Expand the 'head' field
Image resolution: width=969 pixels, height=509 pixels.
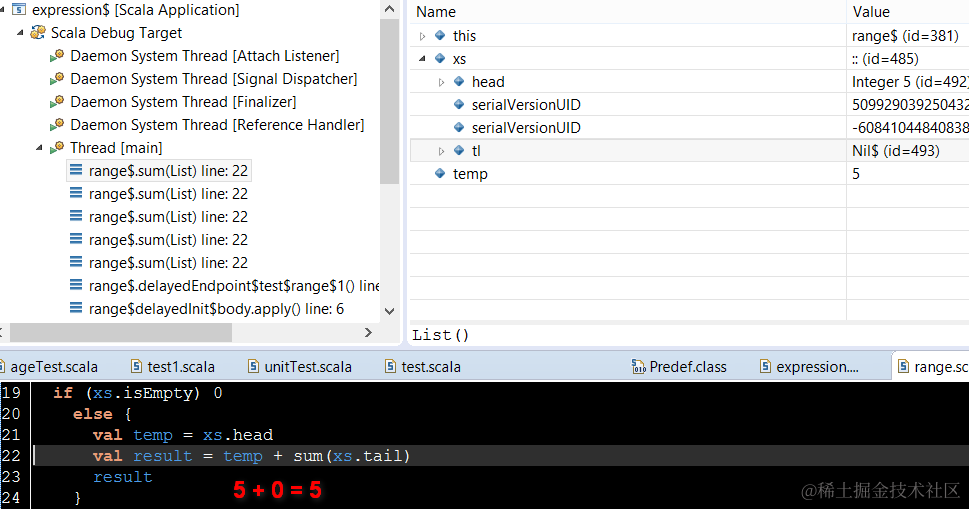[x=441, y=82]
